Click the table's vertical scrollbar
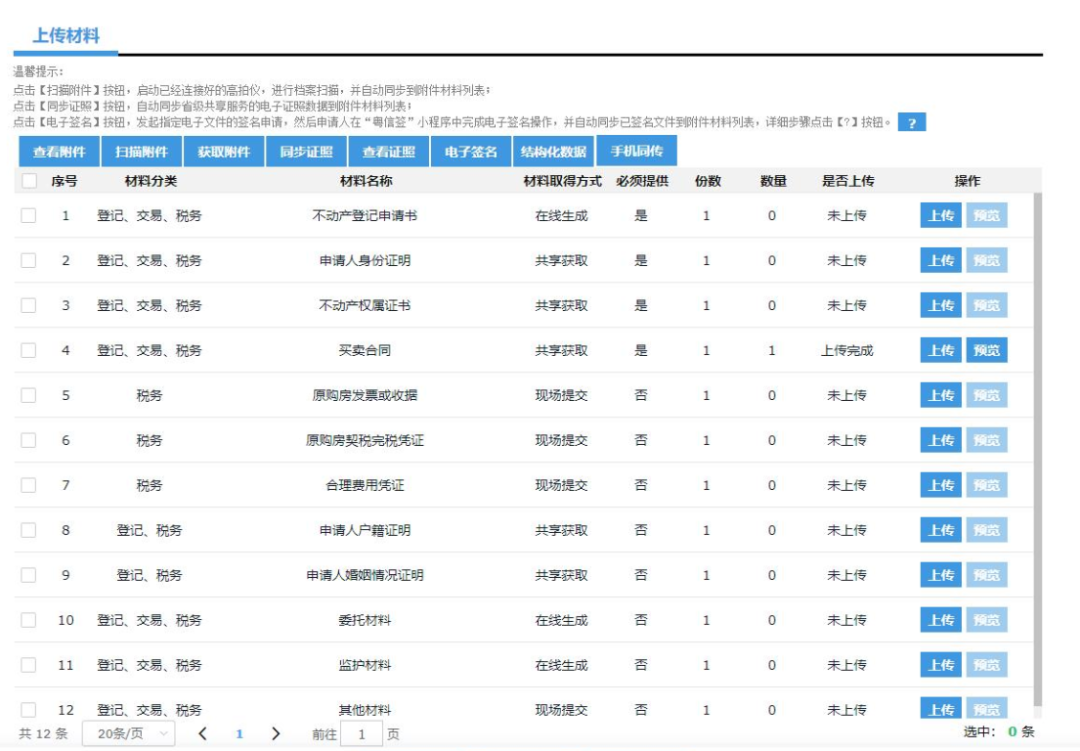This screenshot has height=751, width=1080. point(1037,450)
